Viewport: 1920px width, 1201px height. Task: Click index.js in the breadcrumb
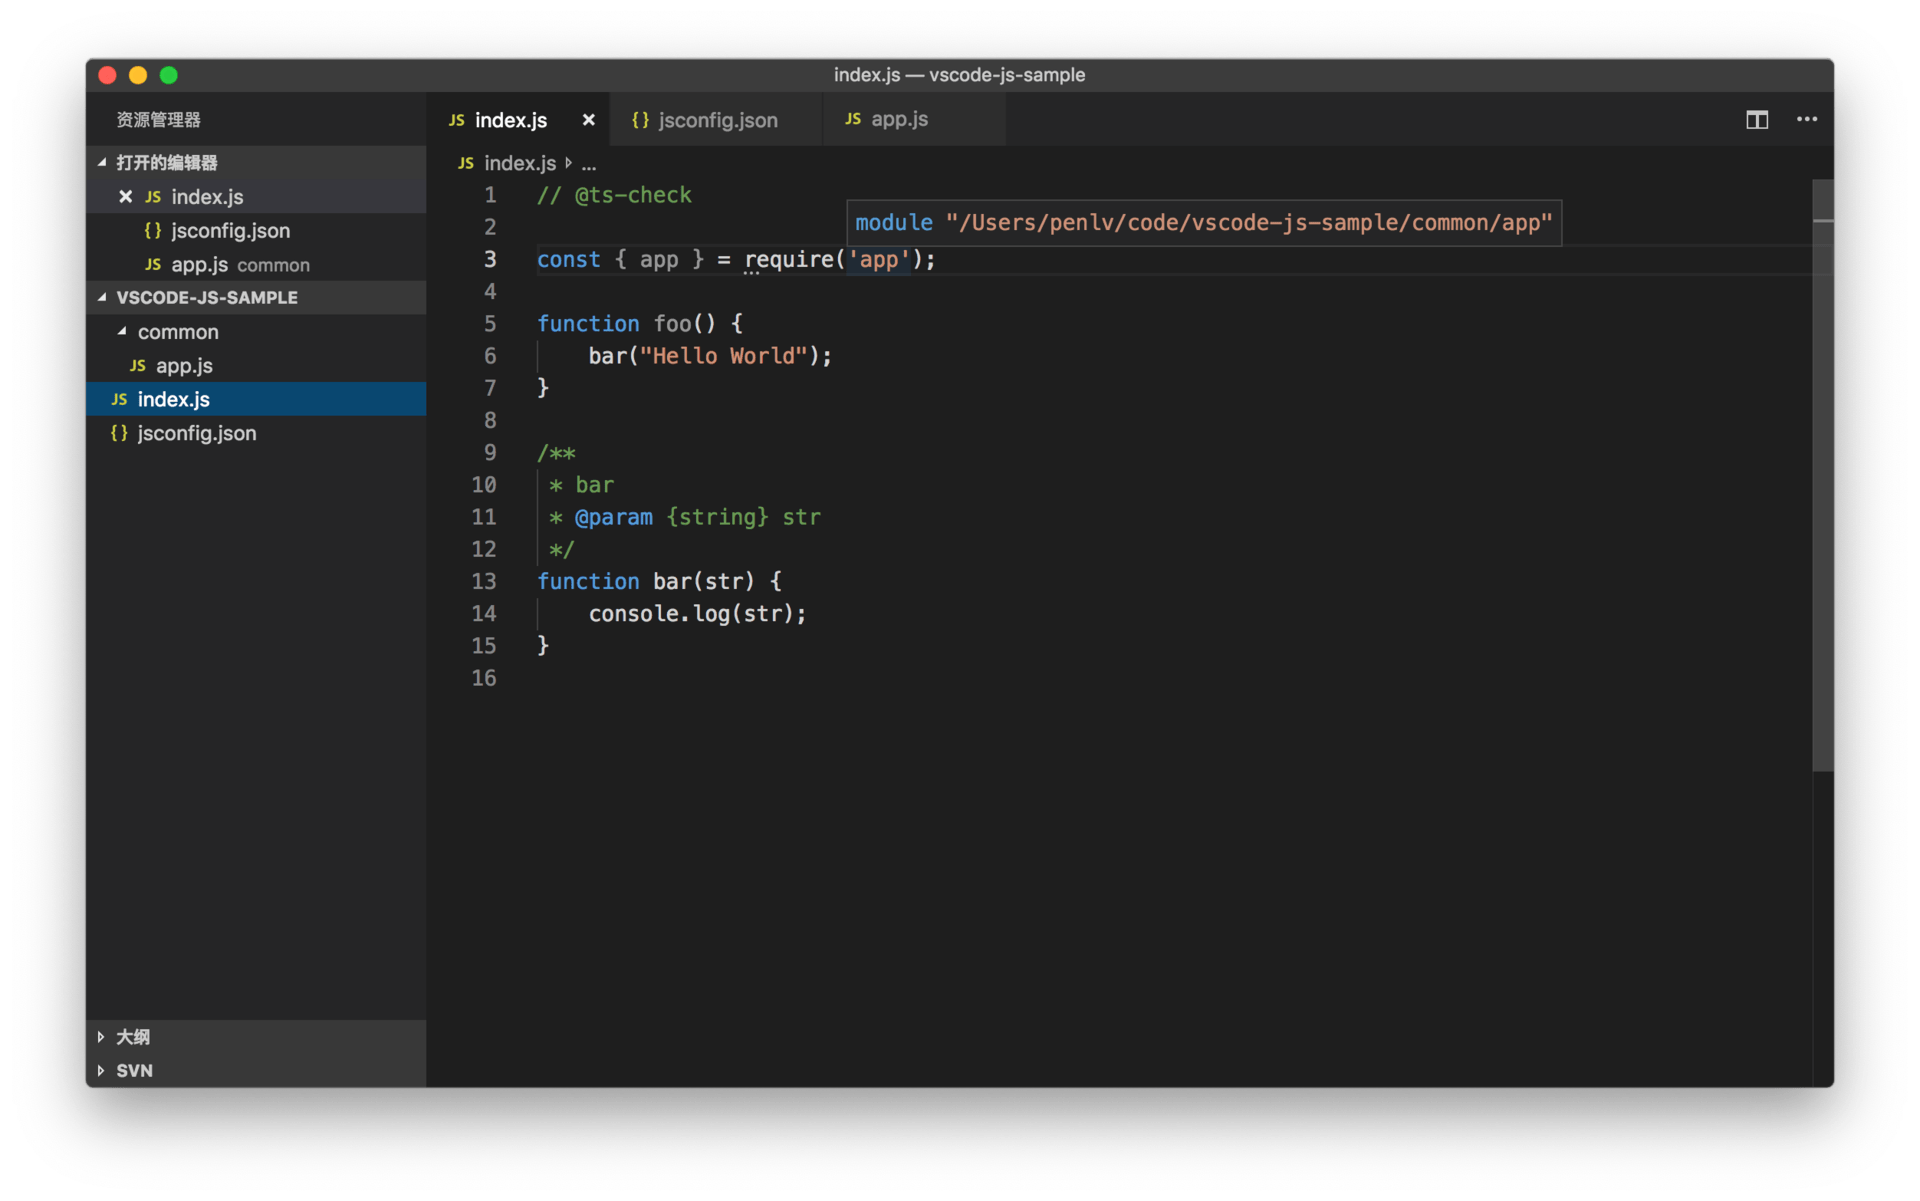[x=520, y=163]
